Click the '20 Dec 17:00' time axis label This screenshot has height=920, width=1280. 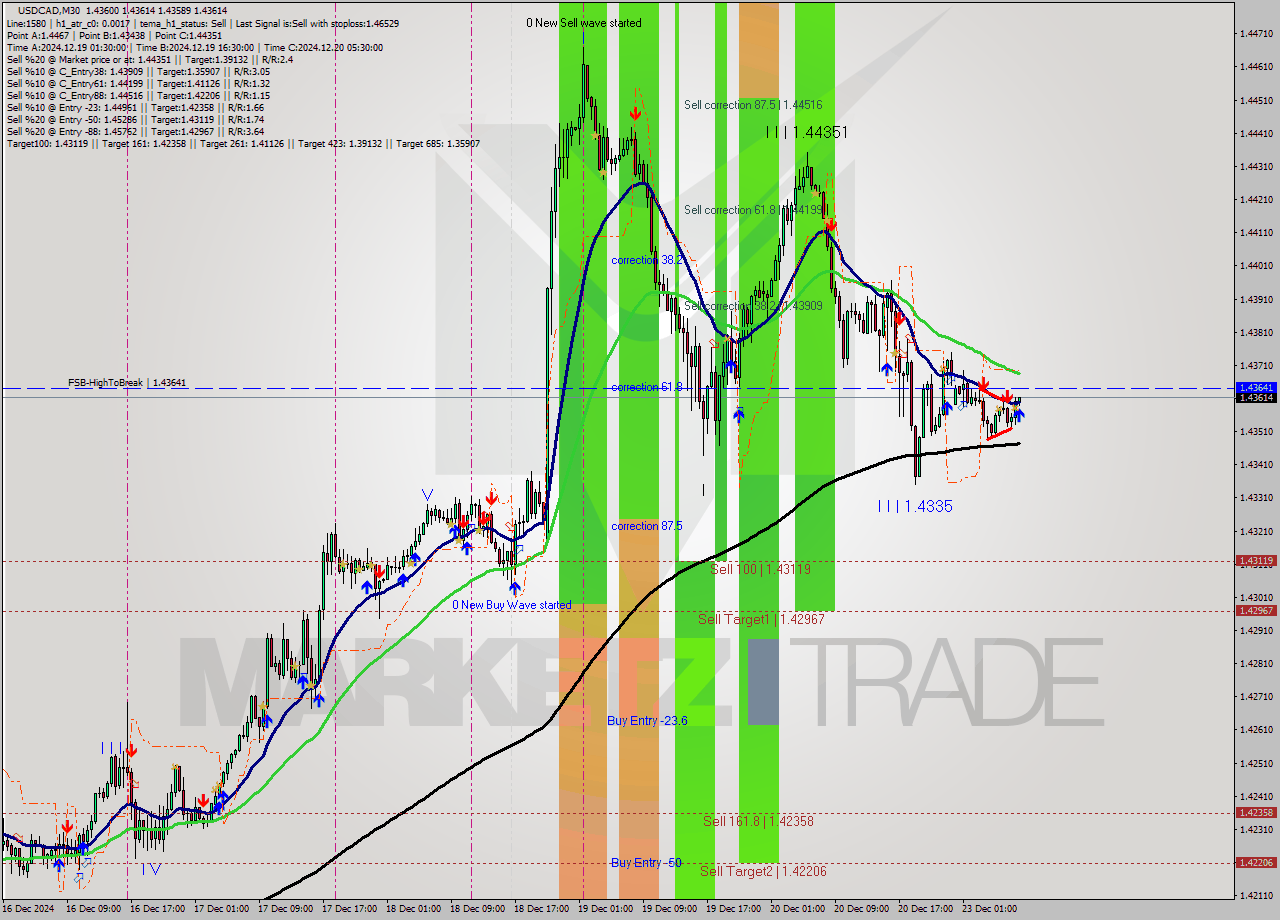pos(926,909)
